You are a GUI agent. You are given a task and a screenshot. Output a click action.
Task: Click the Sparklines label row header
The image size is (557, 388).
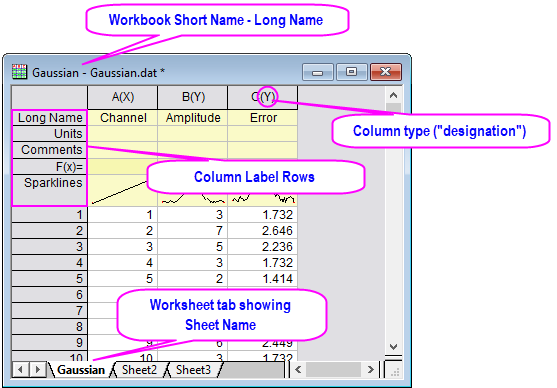coord(49,190)
